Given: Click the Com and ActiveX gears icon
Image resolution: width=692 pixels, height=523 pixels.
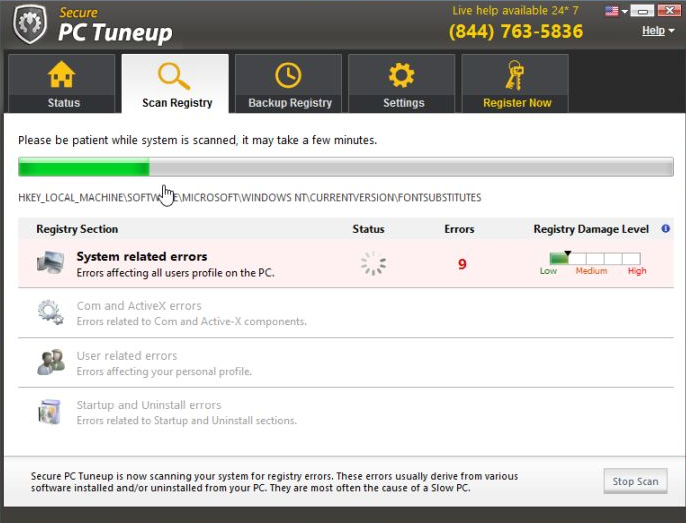Looking at the screenshot, I should (x=50, y=313).
